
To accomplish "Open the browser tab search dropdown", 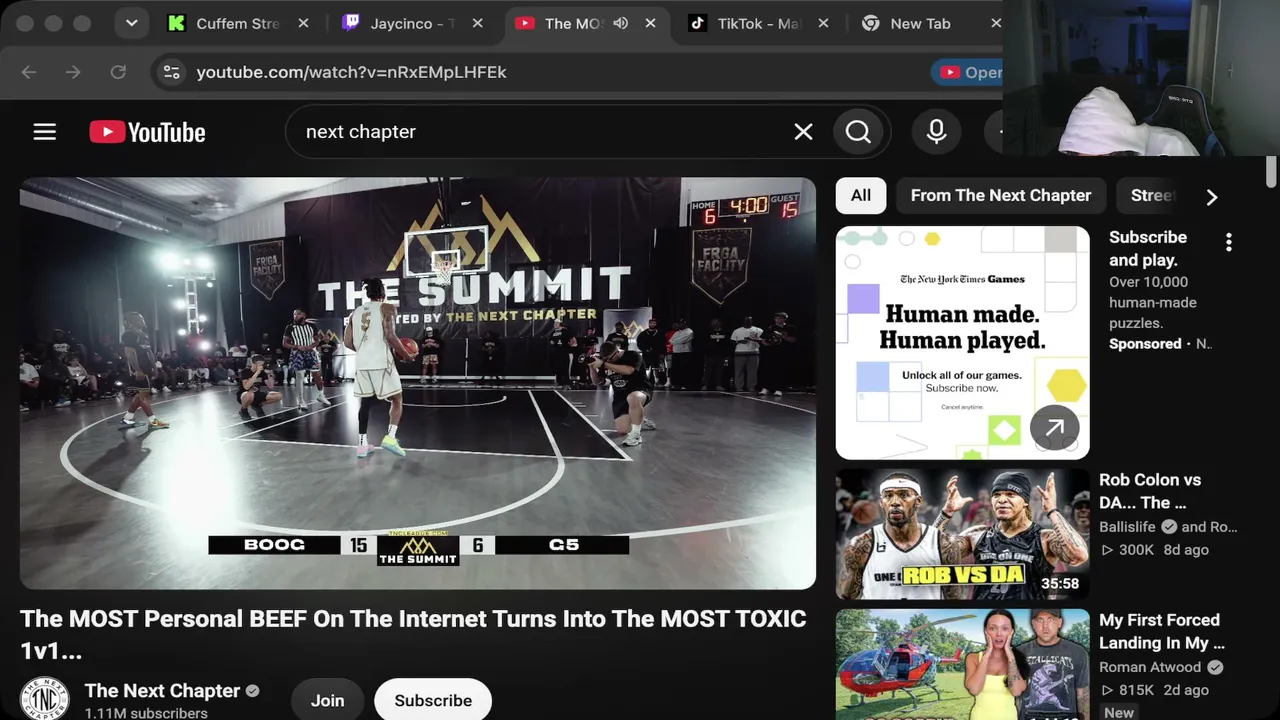I will (131, 23).
